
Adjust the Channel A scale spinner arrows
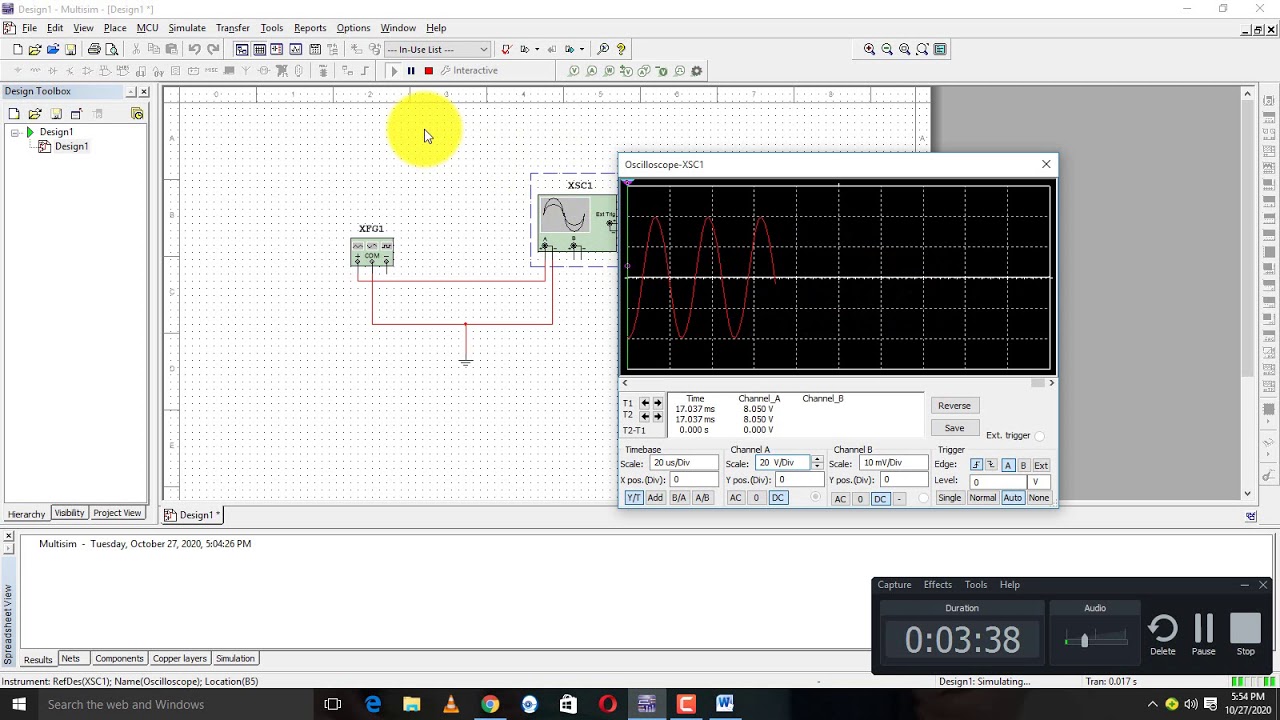tap(817, 463)
